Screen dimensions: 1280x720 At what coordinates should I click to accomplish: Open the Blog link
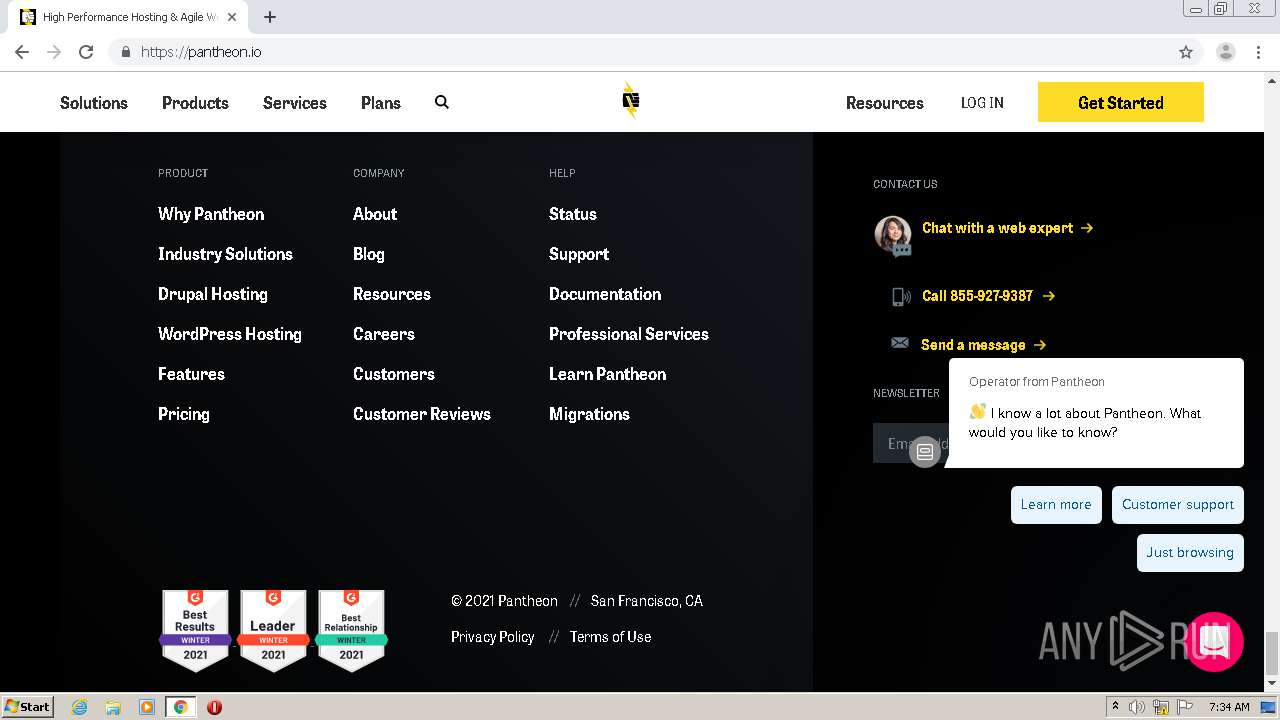369,254
